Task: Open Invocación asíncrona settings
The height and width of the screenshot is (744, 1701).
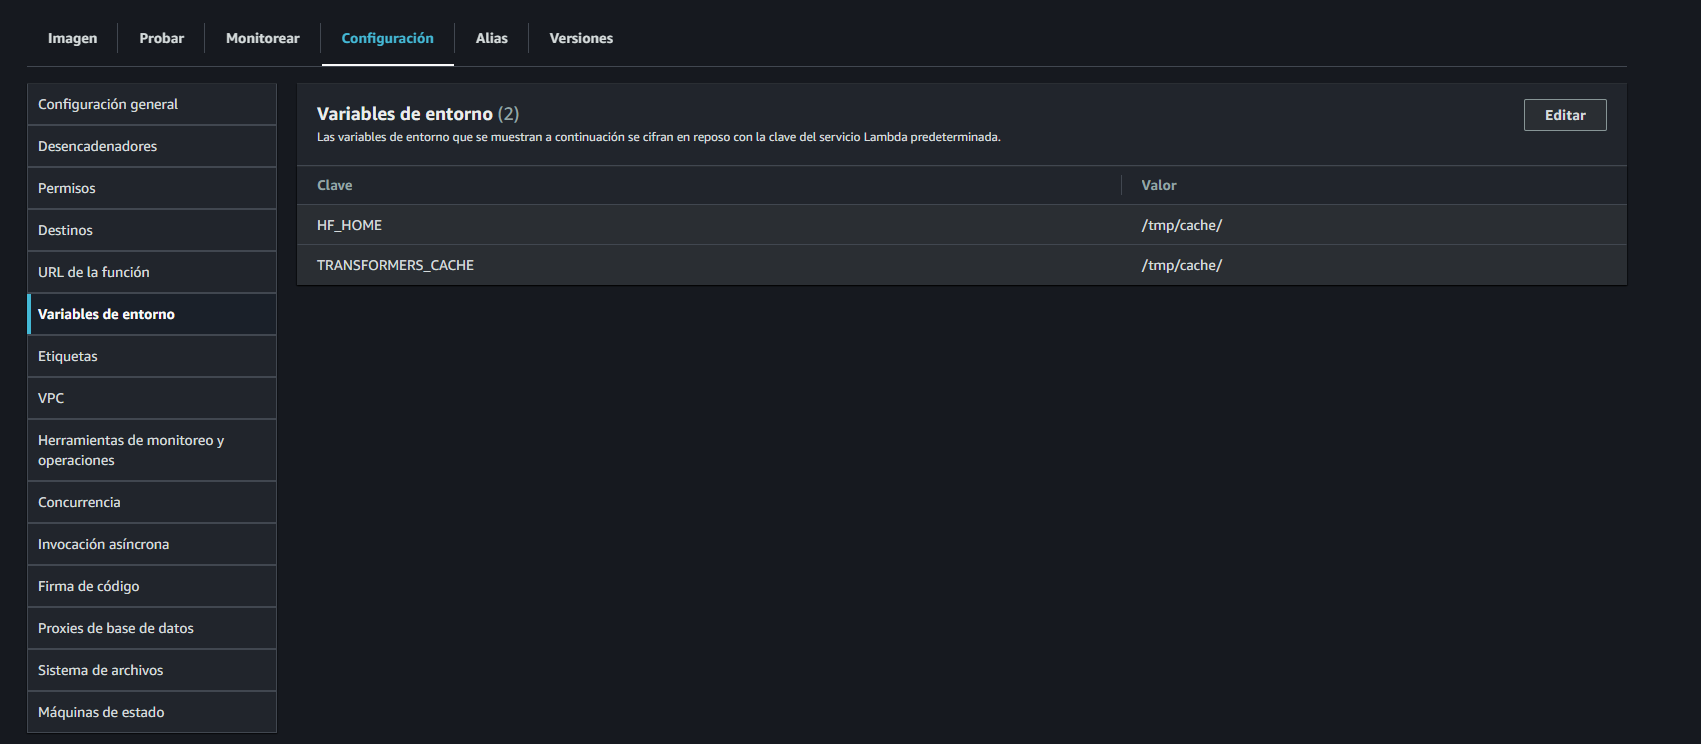Action: [103, 544]
